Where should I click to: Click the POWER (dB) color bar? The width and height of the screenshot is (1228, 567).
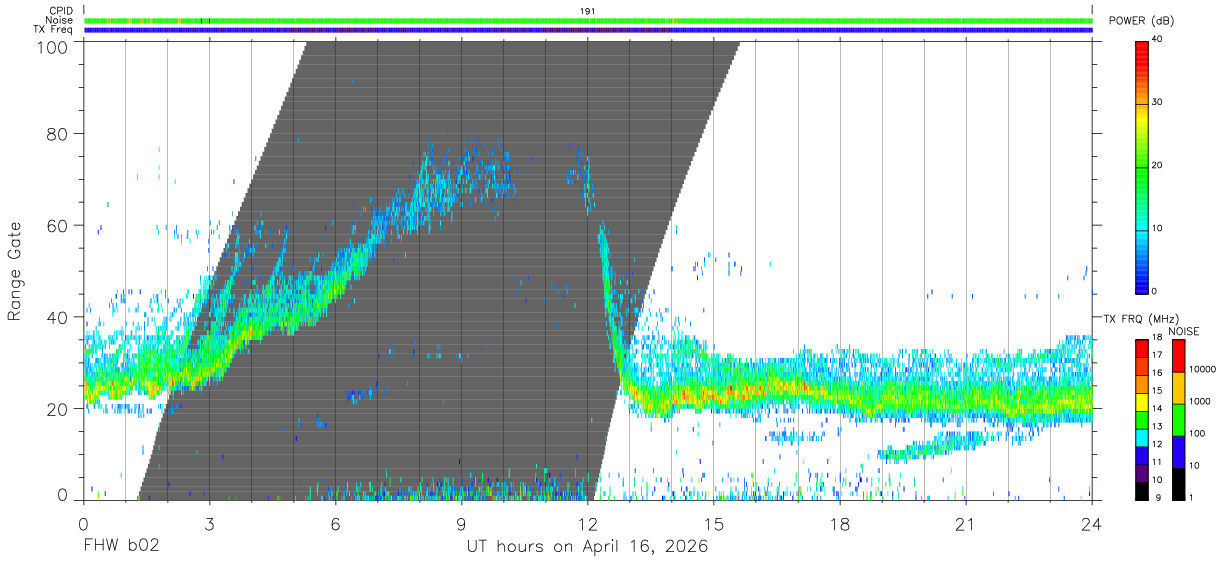[x=1142, y=166]
